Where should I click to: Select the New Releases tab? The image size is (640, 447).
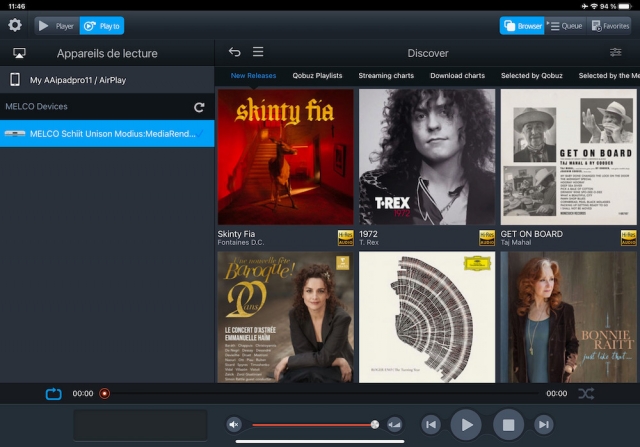253,76
